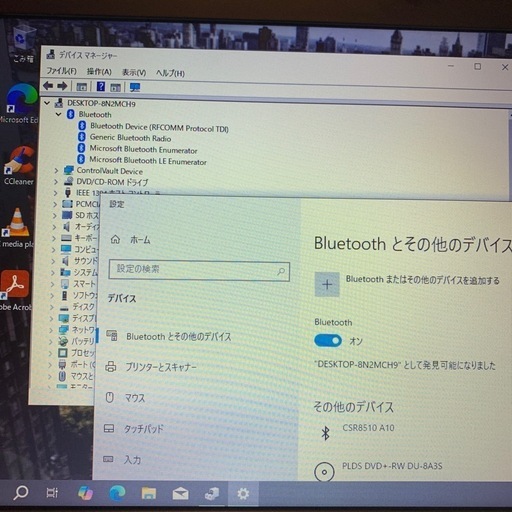Click the forward arrow in Device Manager toolbar

(x=62, y=87)
